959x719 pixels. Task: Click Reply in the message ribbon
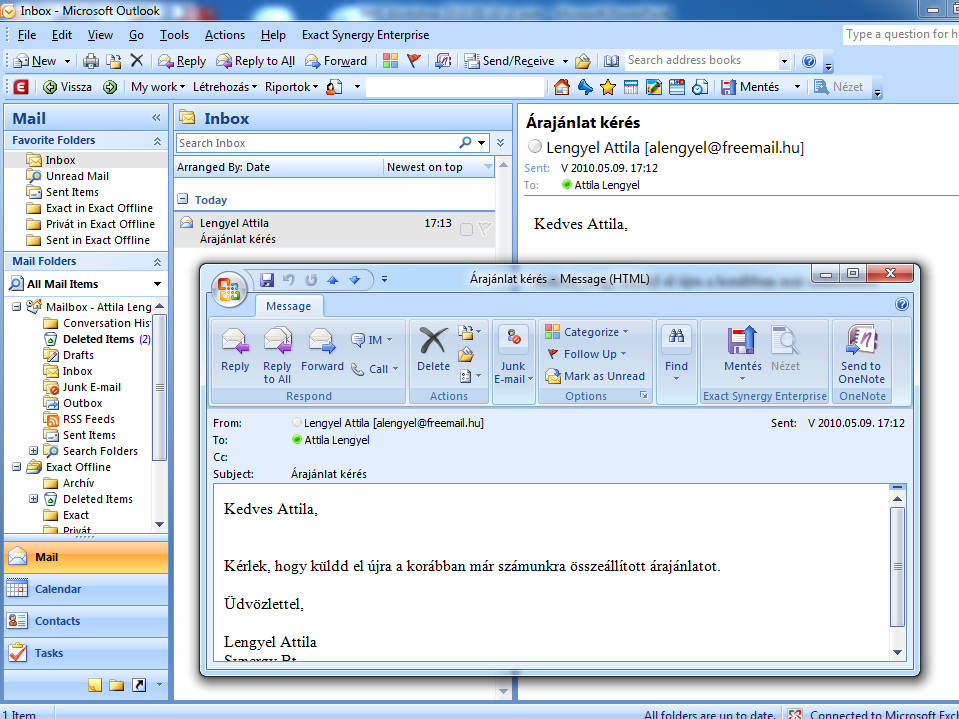point(235,350)
